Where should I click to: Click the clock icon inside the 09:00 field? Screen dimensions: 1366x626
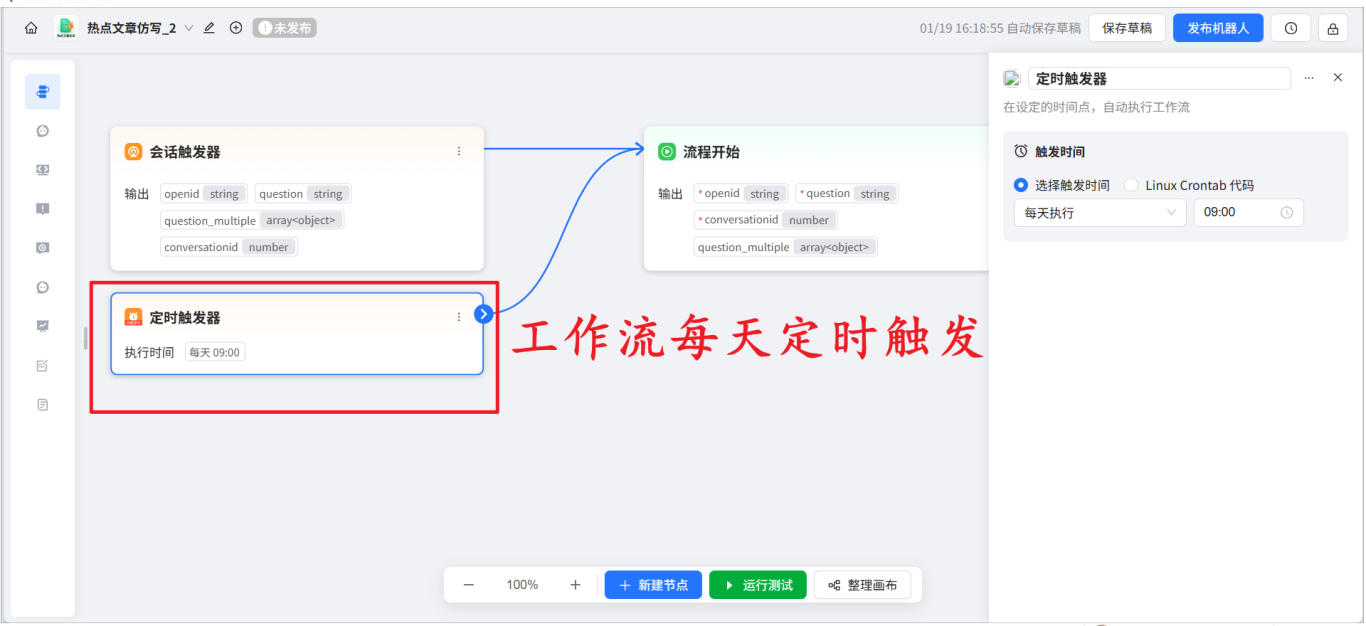tap(1286, 212)
